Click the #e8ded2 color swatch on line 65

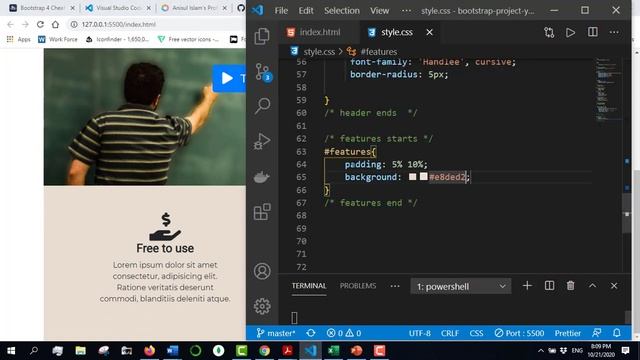424,176
